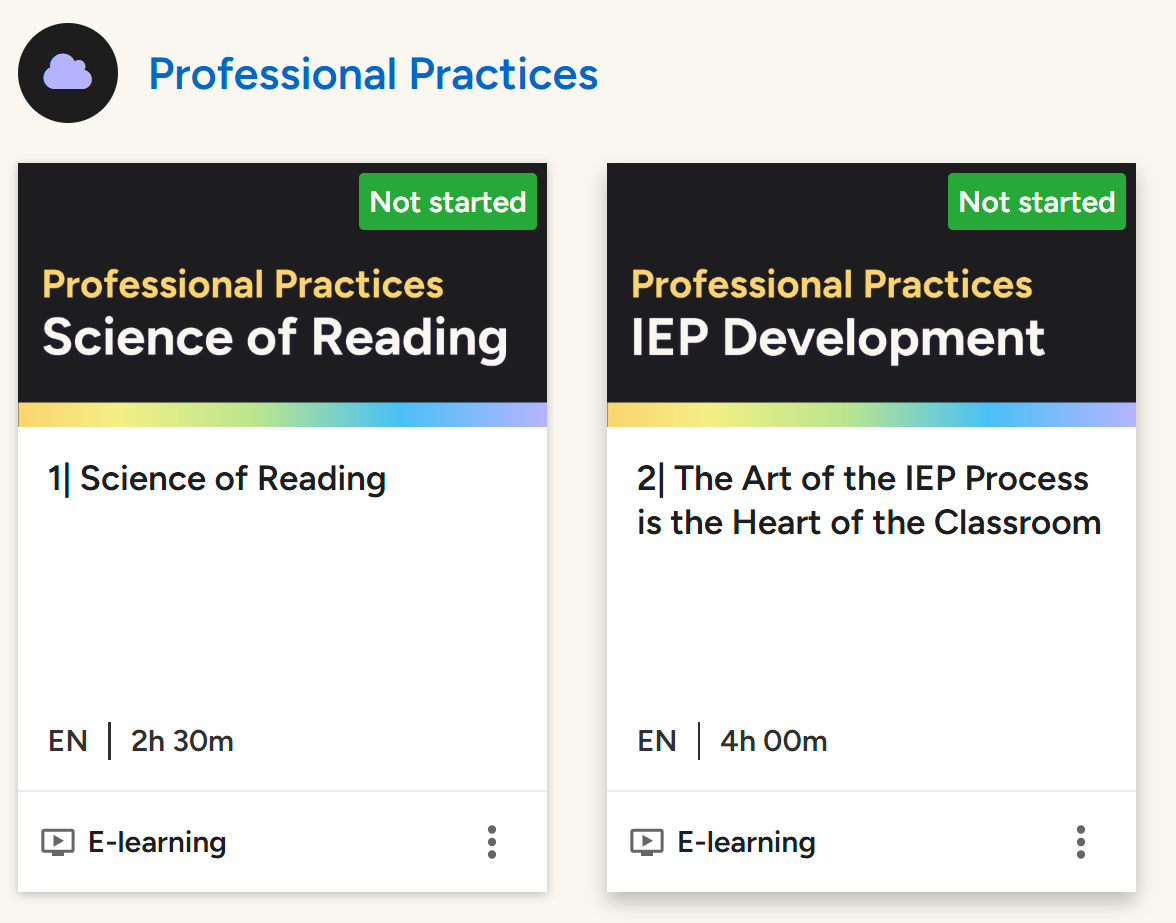Click E-learning screen icon on Science of Reading card
1176x923 pixels.
[58, 842]
